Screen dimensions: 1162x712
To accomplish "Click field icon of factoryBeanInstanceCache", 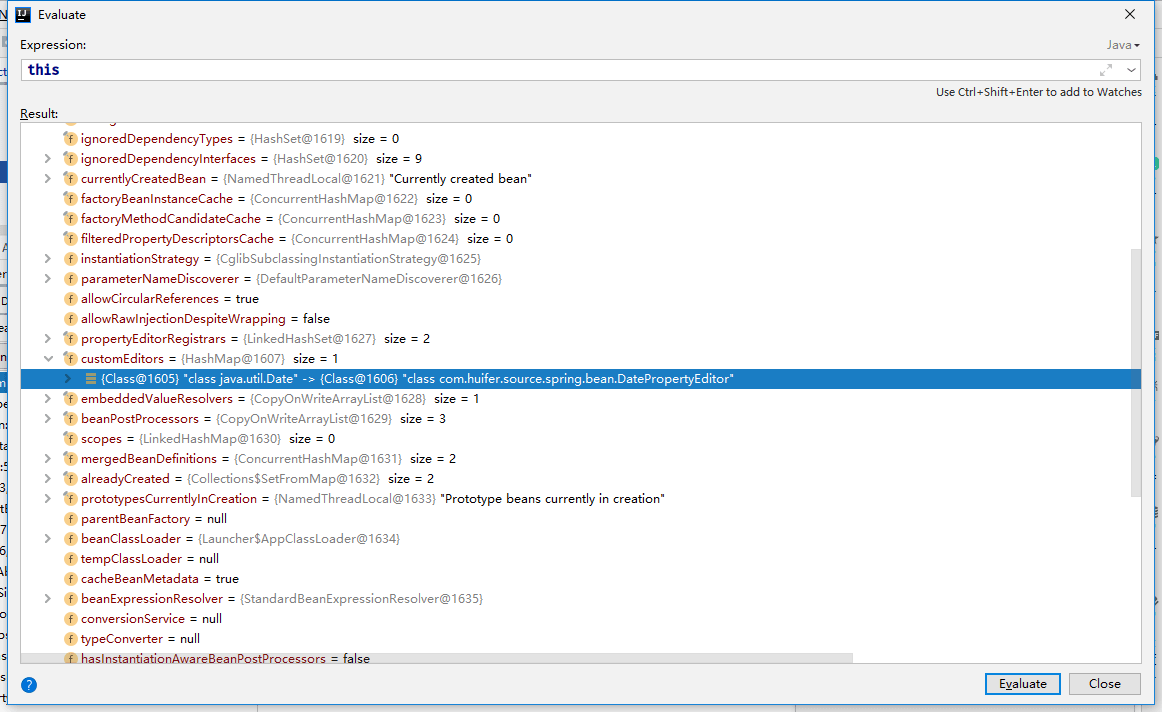I will (x=70, y=199).
